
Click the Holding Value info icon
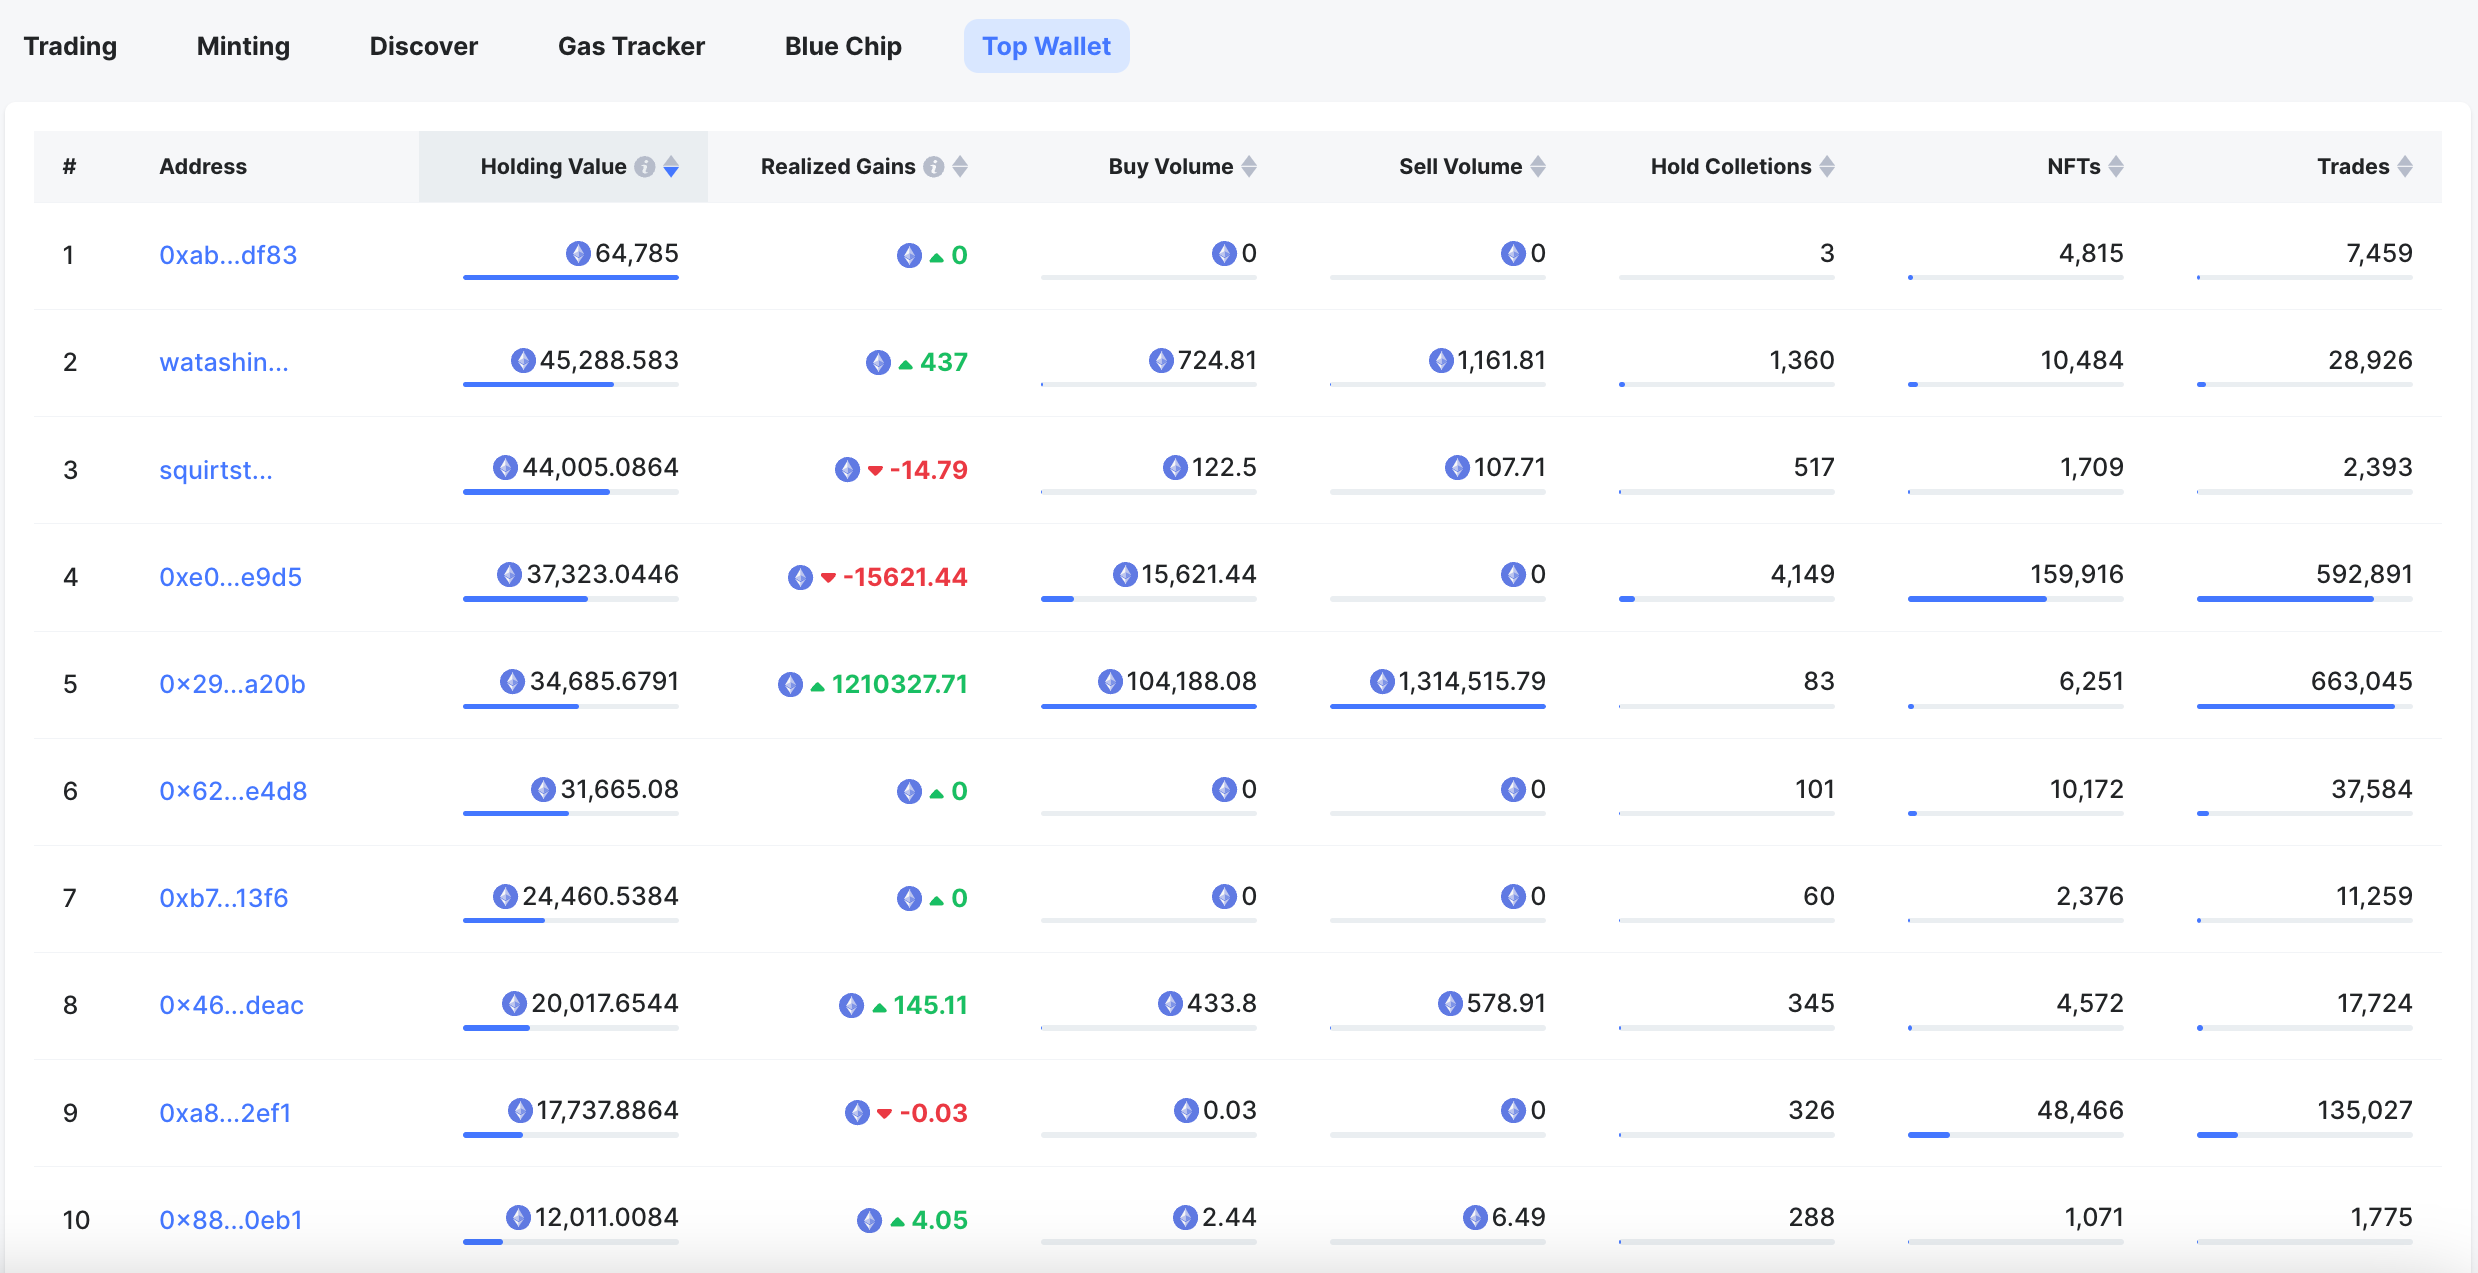point(645,167)
